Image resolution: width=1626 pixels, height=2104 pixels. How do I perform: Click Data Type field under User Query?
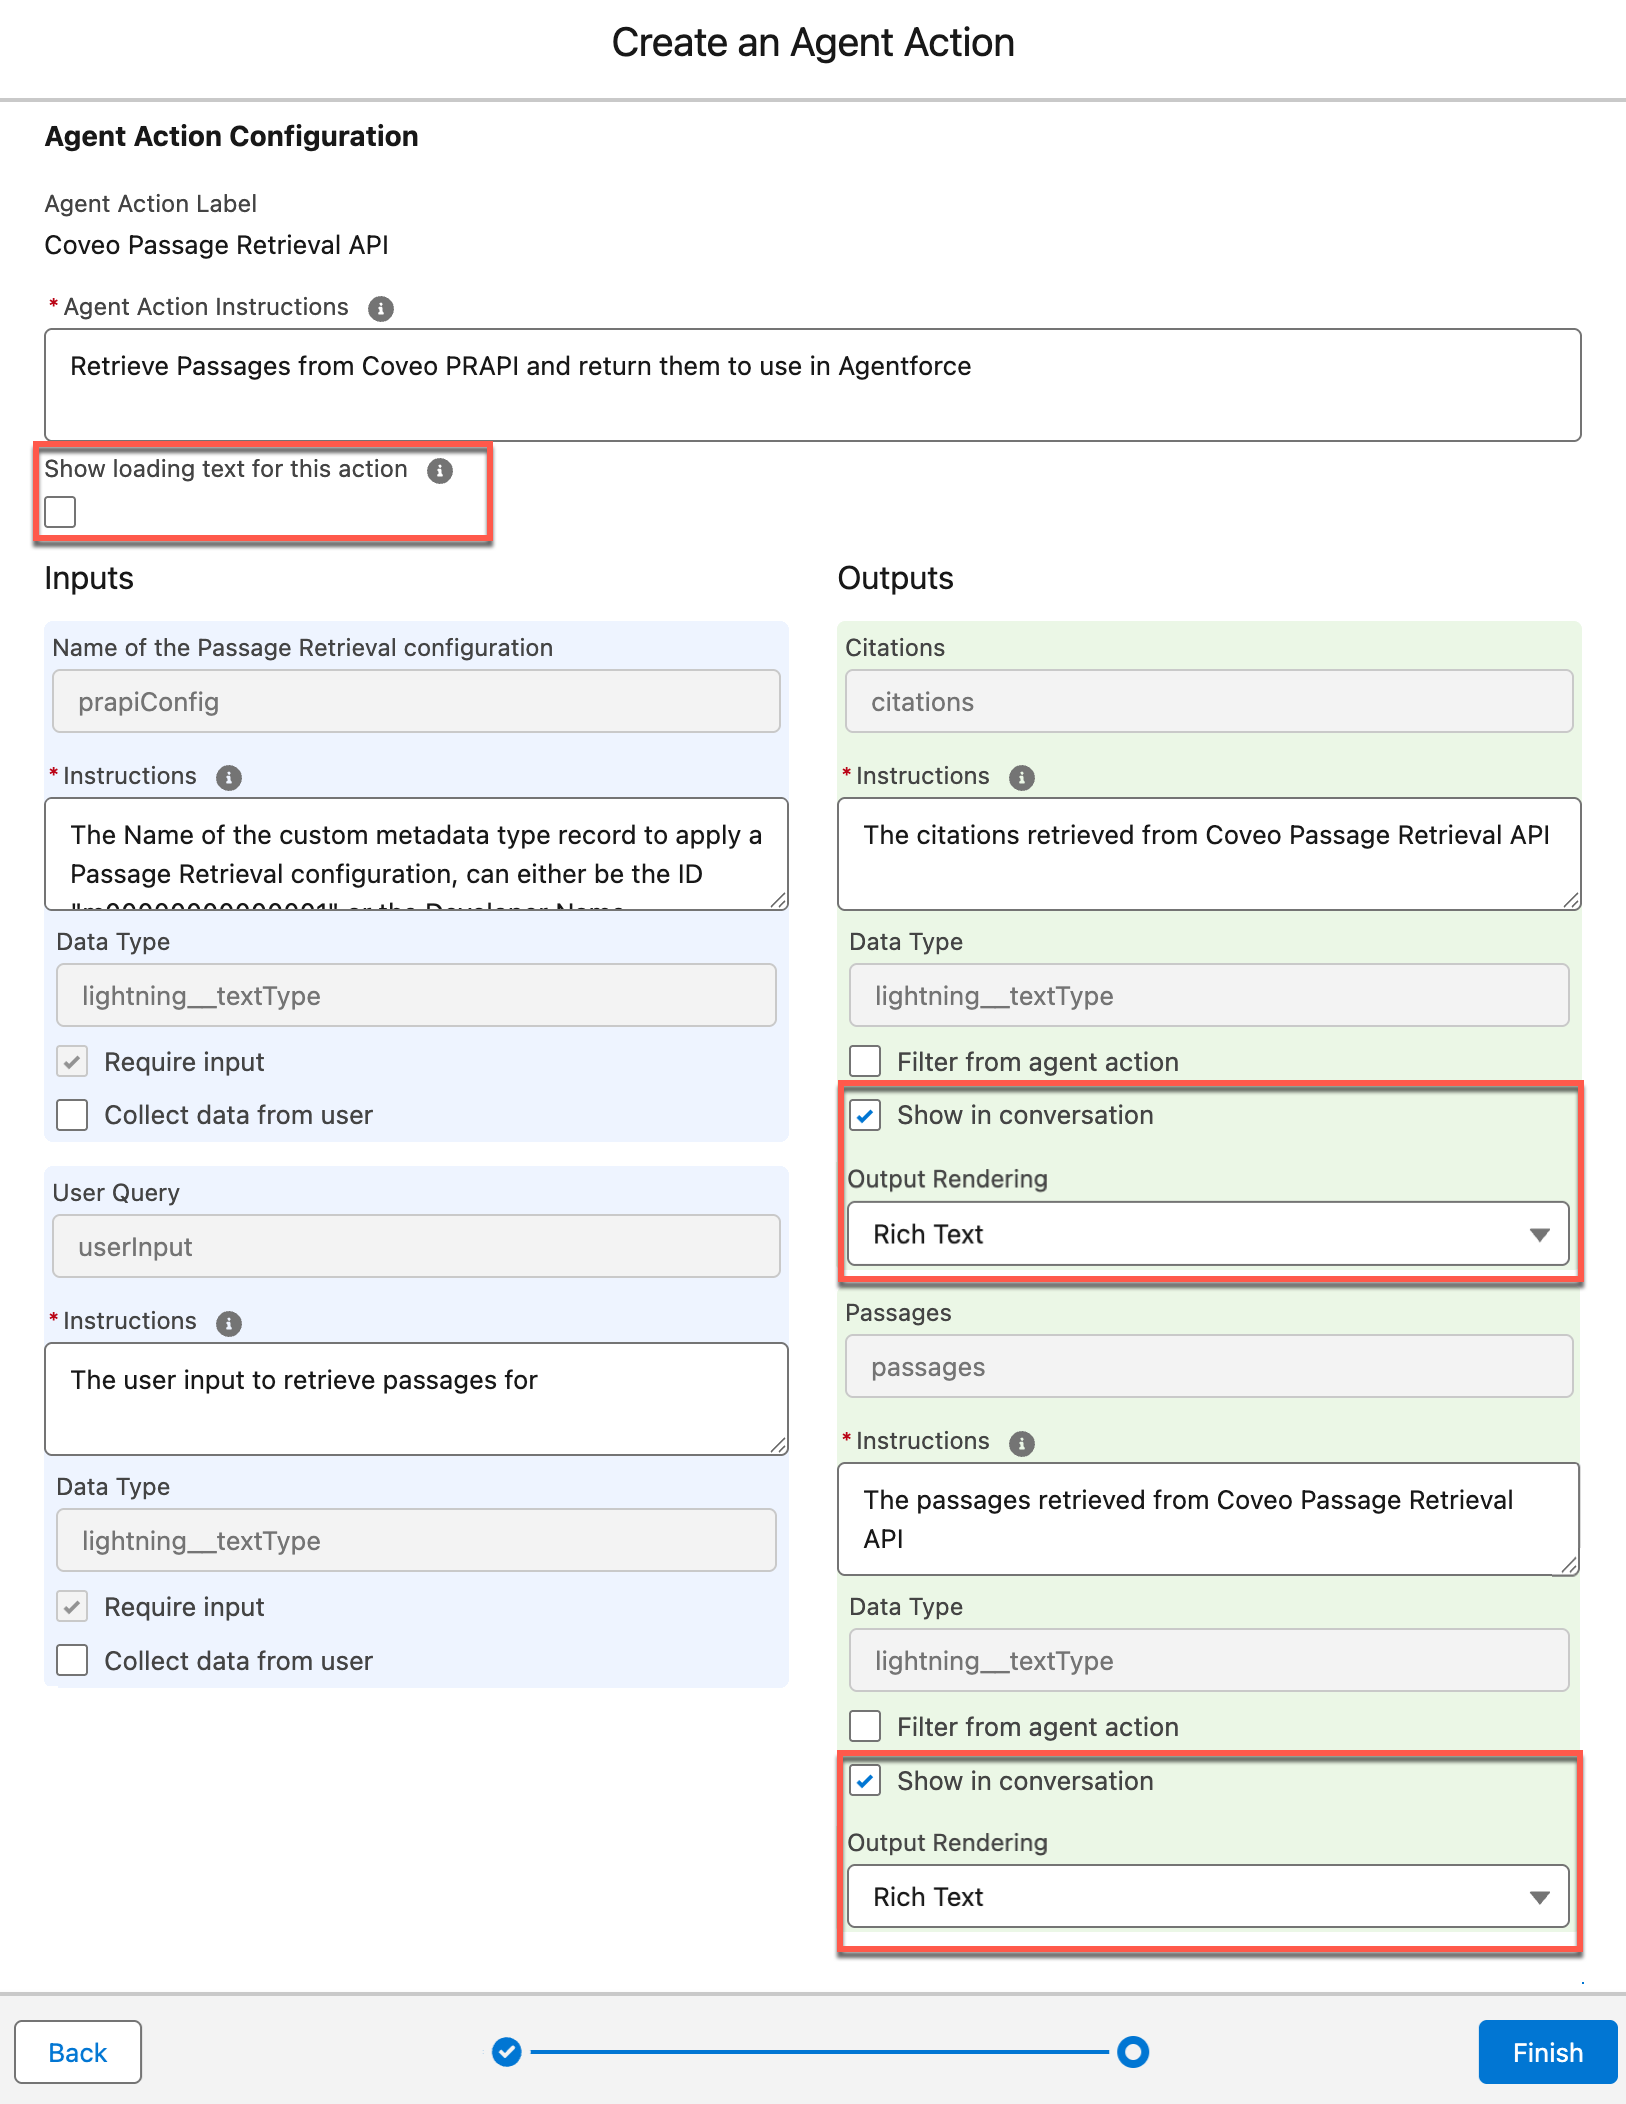pos(417,1541)
